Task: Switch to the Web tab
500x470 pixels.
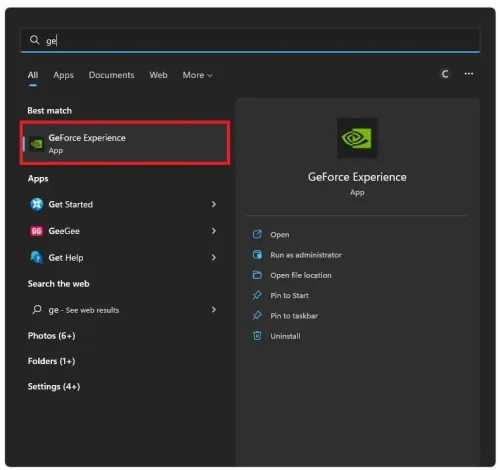Action: pyautogui.click(x=158, y=75)
